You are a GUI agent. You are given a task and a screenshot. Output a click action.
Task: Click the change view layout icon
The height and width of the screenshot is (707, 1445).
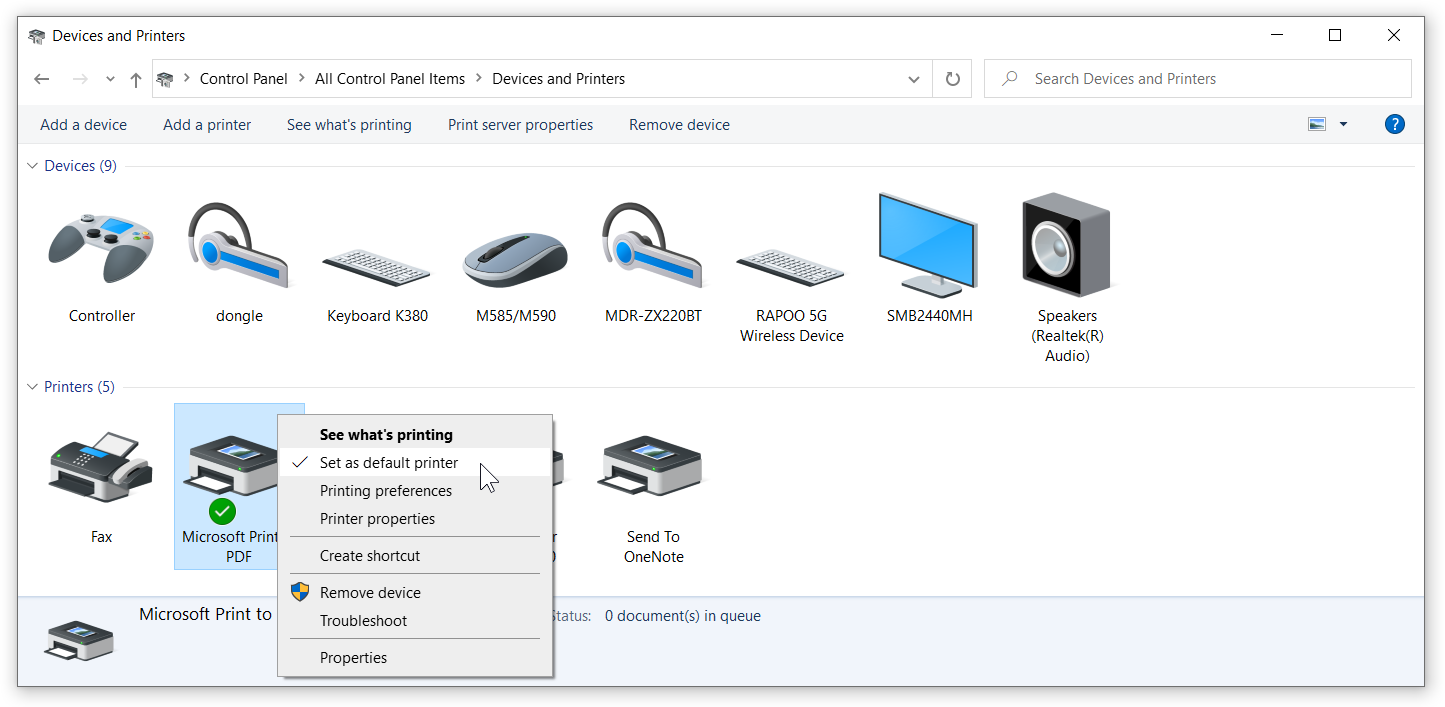[1317, 125]
